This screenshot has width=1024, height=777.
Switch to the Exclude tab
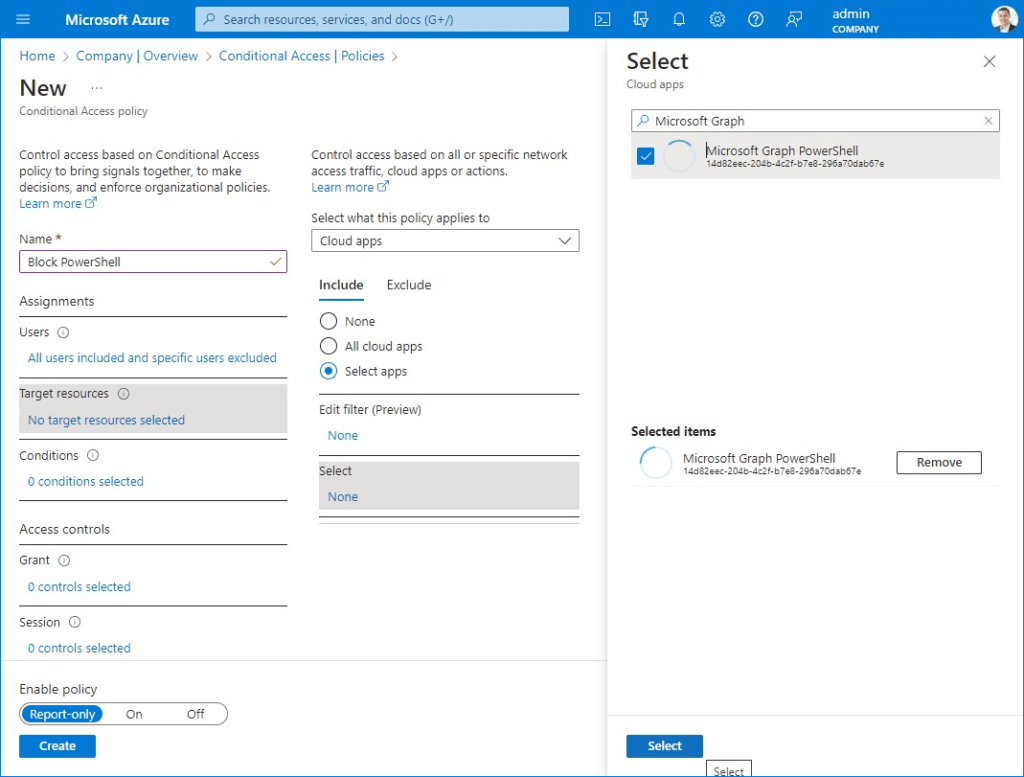point(409,285)
